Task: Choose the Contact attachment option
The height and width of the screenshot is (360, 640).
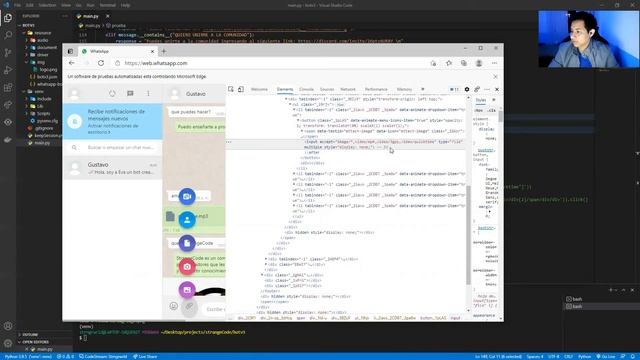Action: point(187,220)
